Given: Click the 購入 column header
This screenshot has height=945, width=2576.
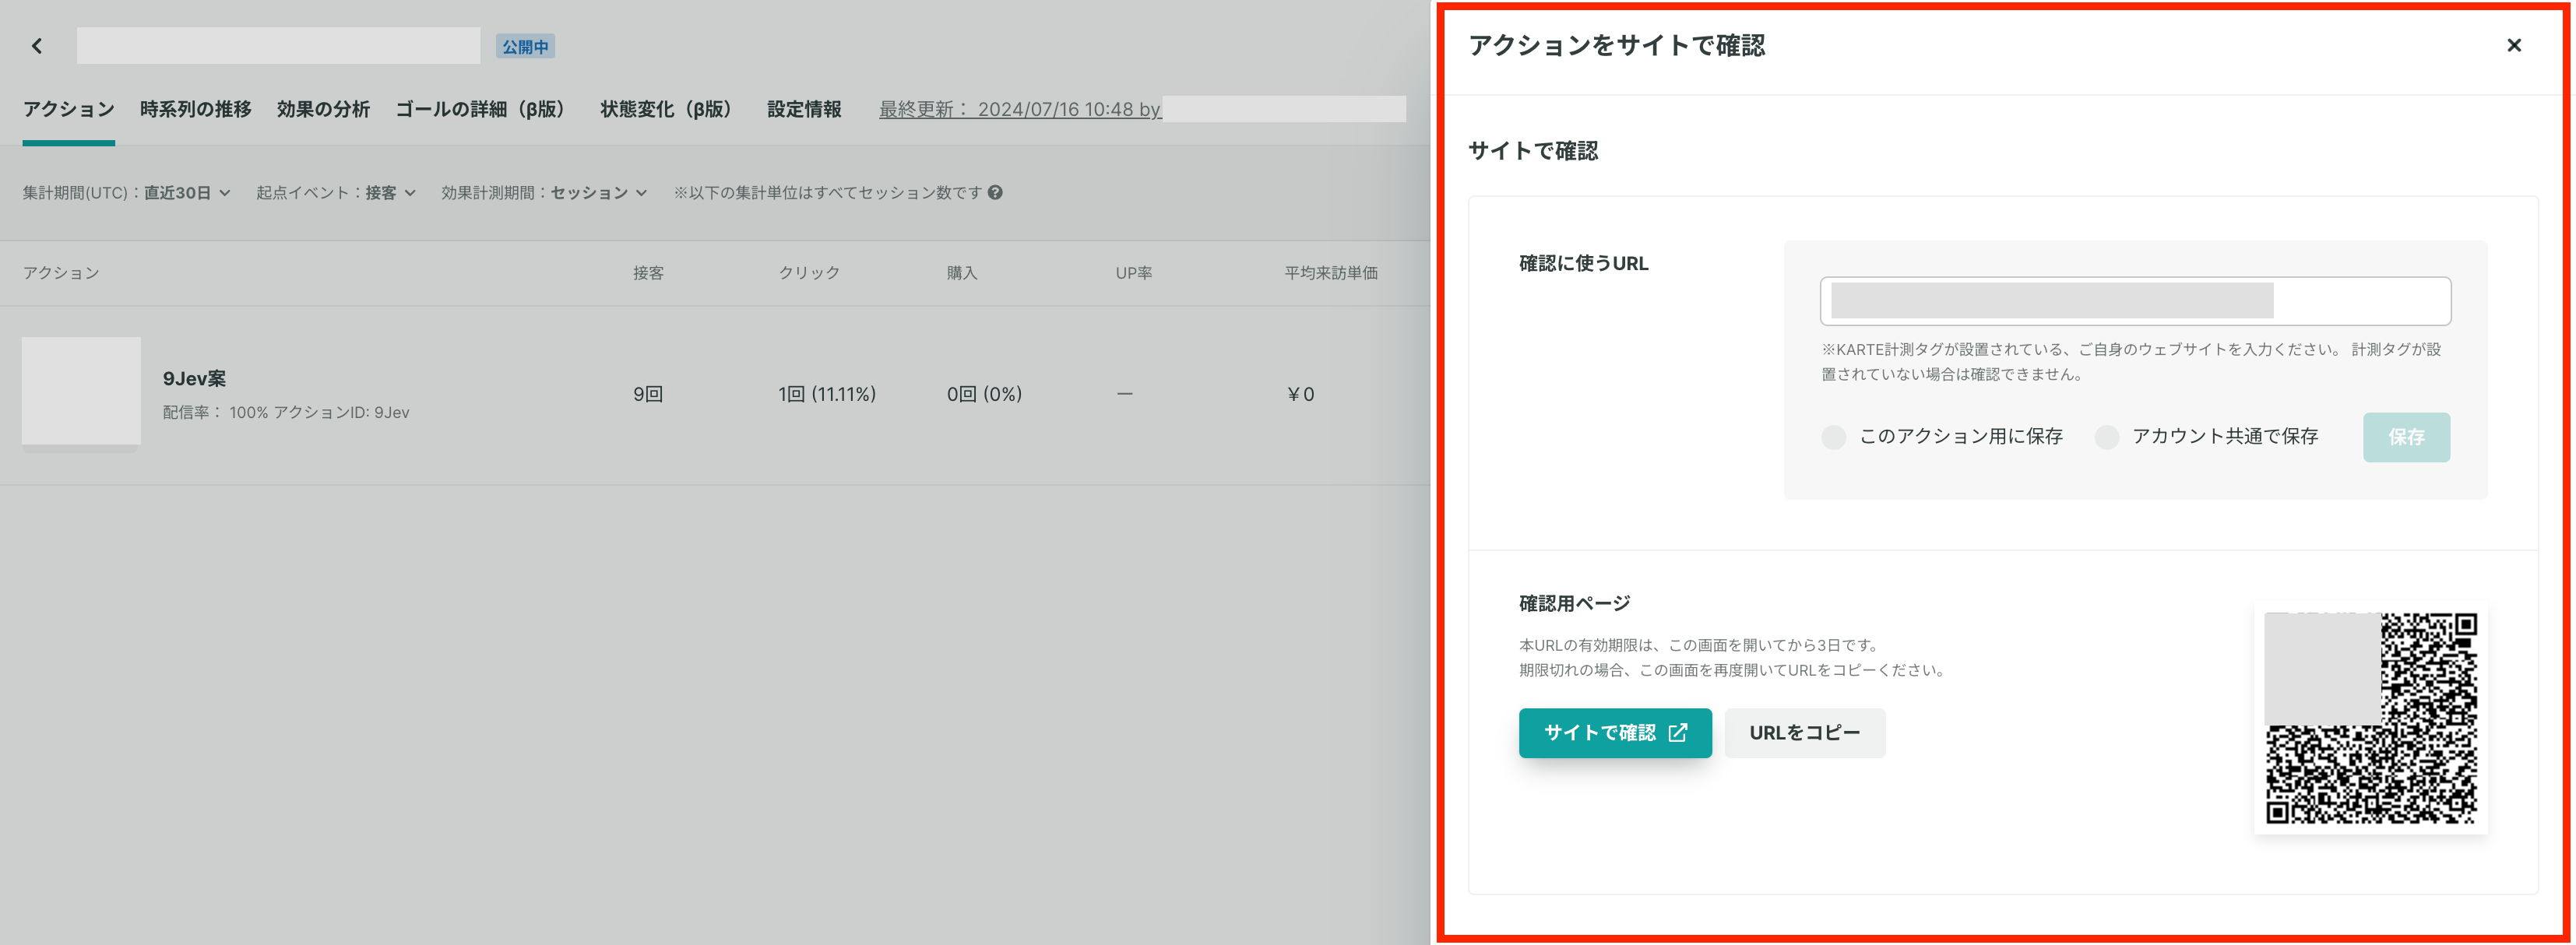Looking at the screenshot, I should coord(962,272).
